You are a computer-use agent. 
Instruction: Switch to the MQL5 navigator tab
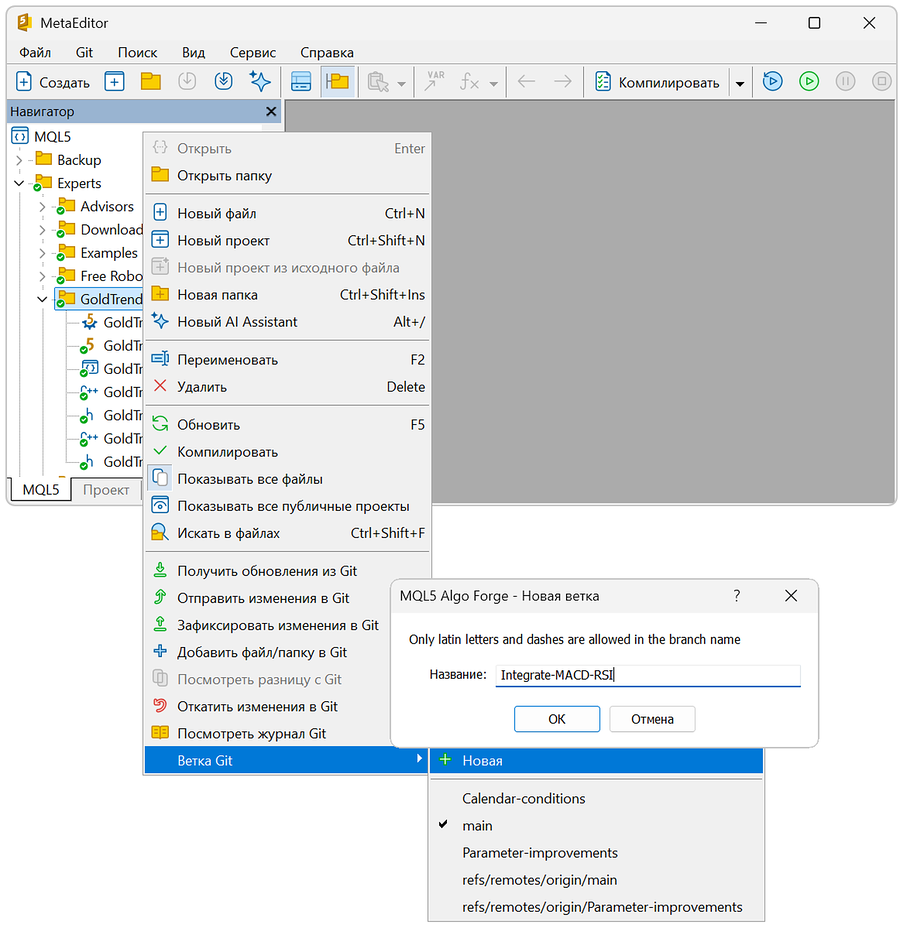click(41, 489)
